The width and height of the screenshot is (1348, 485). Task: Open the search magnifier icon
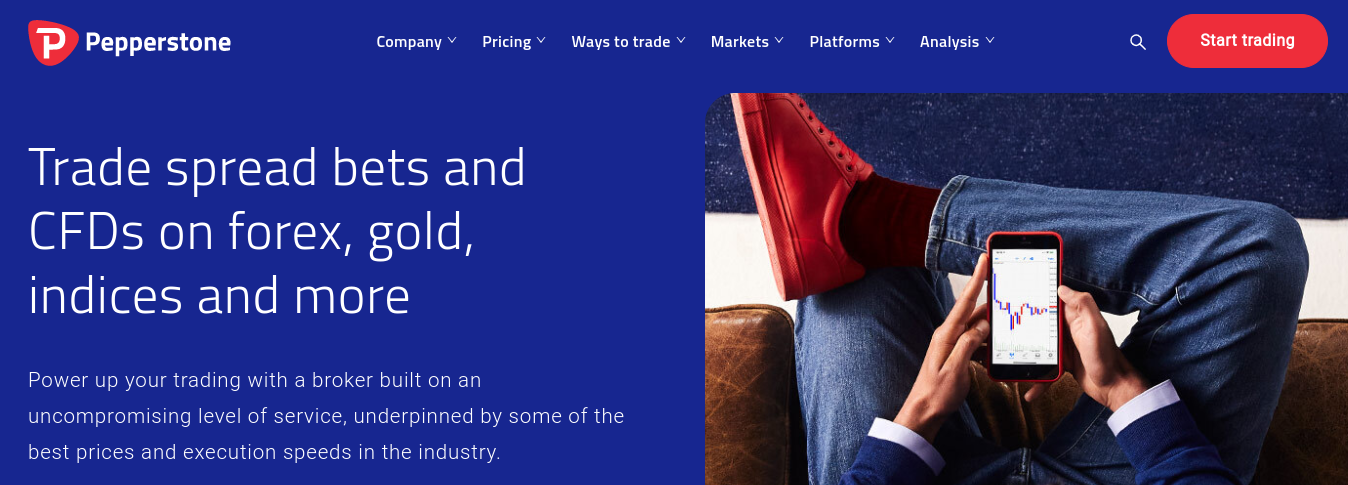tap(1137, 42)
